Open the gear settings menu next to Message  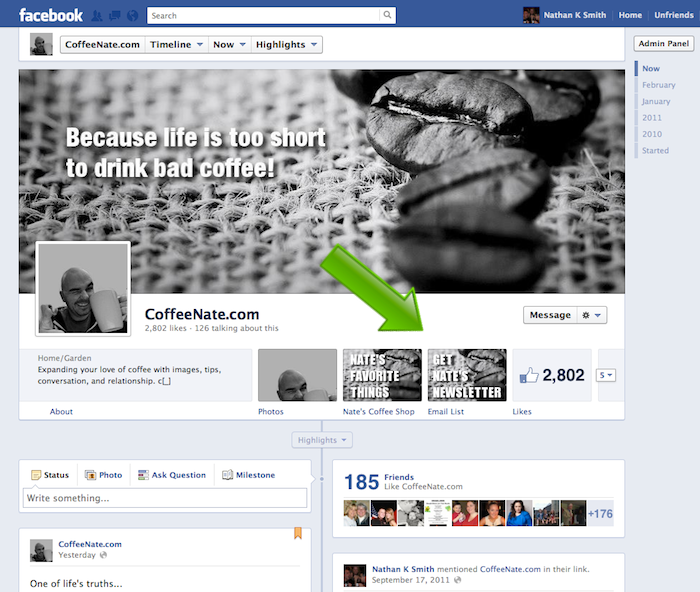pyautogui.click(x=592, y=315)
